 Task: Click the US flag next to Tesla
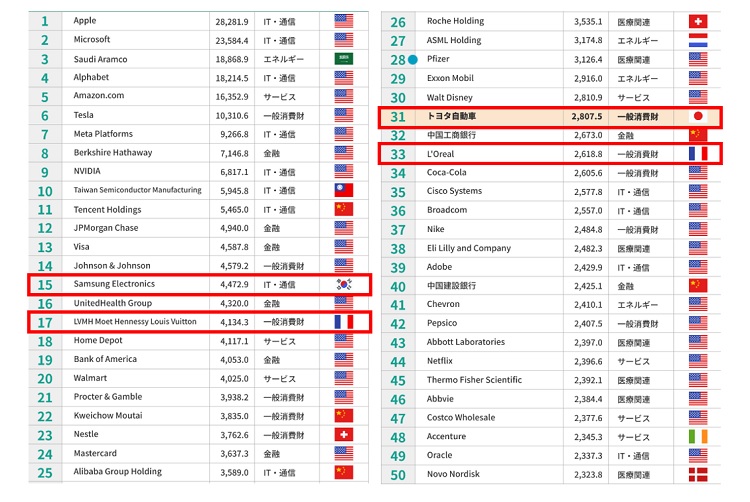[343, 115]
